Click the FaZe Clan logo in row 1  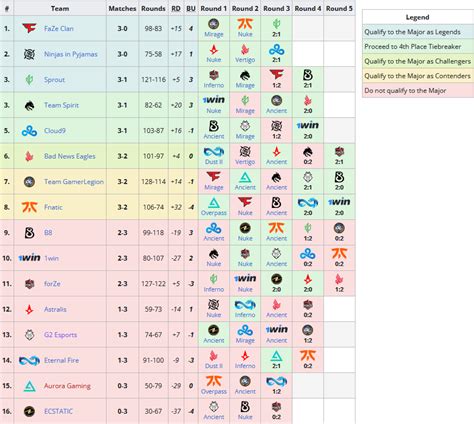pos(29,28)
